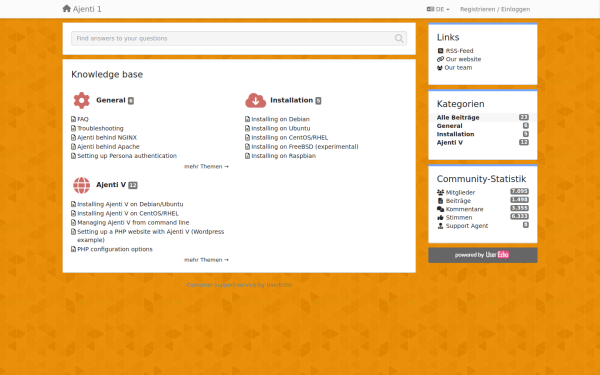Open Setting up Persona authentication article
The height and width of the screenshot is (375, 600).
click(127, 156)
